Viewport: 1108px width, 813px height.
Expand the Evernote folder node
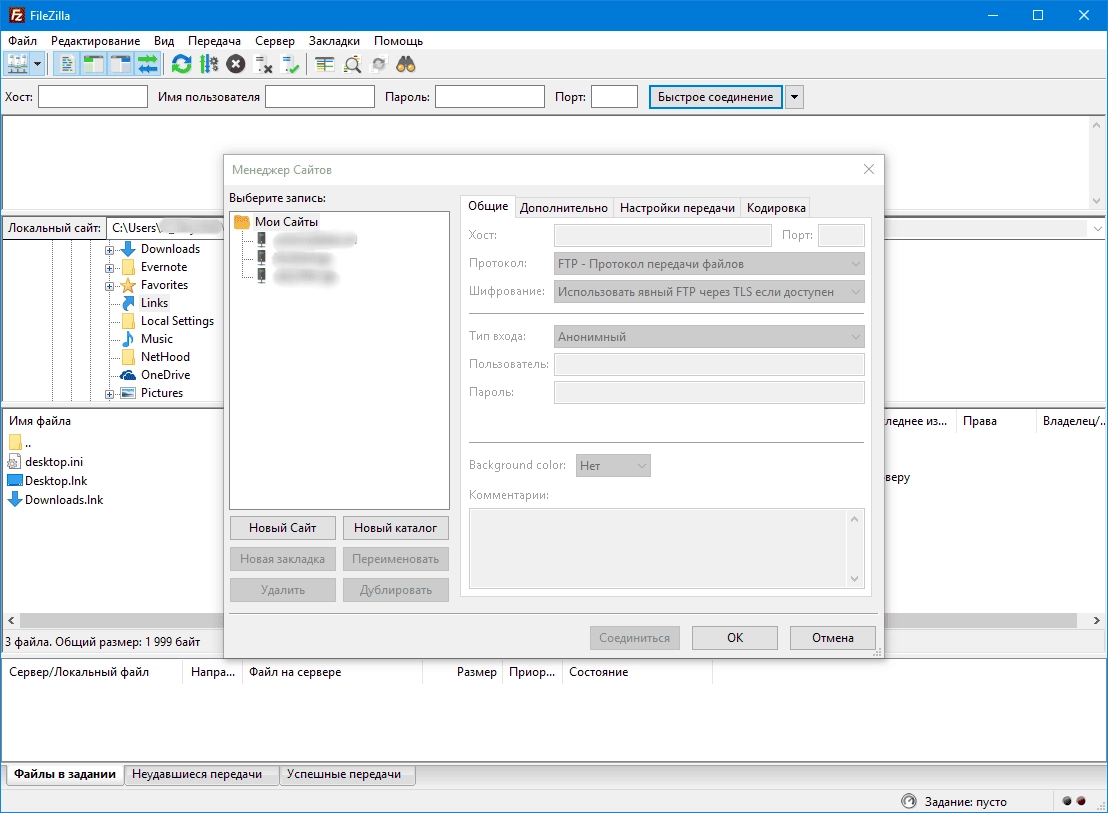click(110, 268)
